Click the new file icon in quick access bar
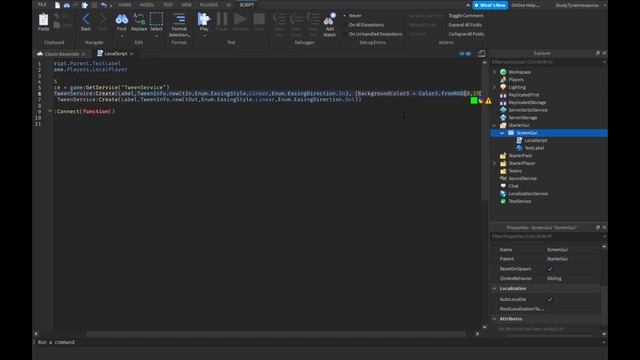The width and height of the screenshot is (640, 360). click(57, 5)
